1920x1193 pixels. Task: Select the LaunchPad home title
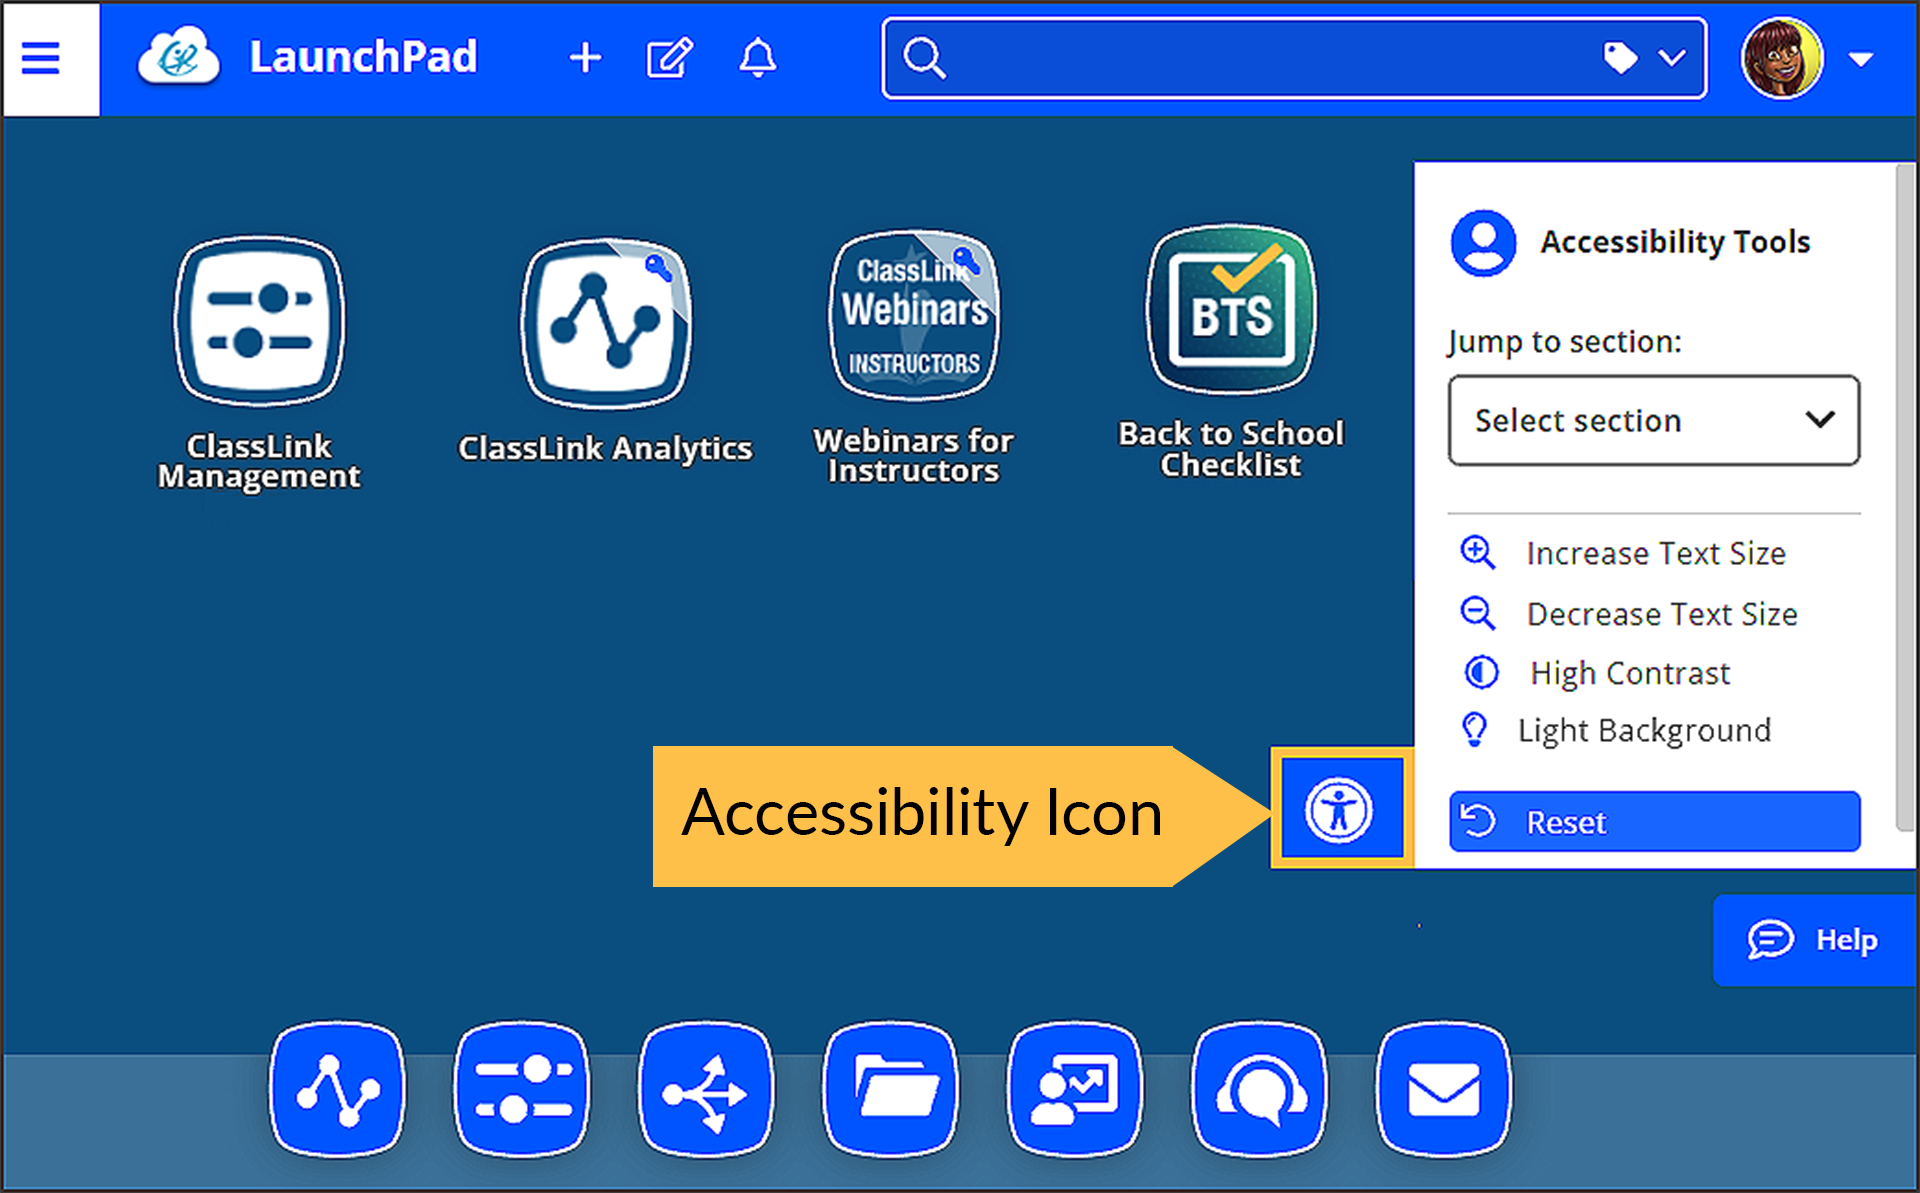[x=364, y=57]
